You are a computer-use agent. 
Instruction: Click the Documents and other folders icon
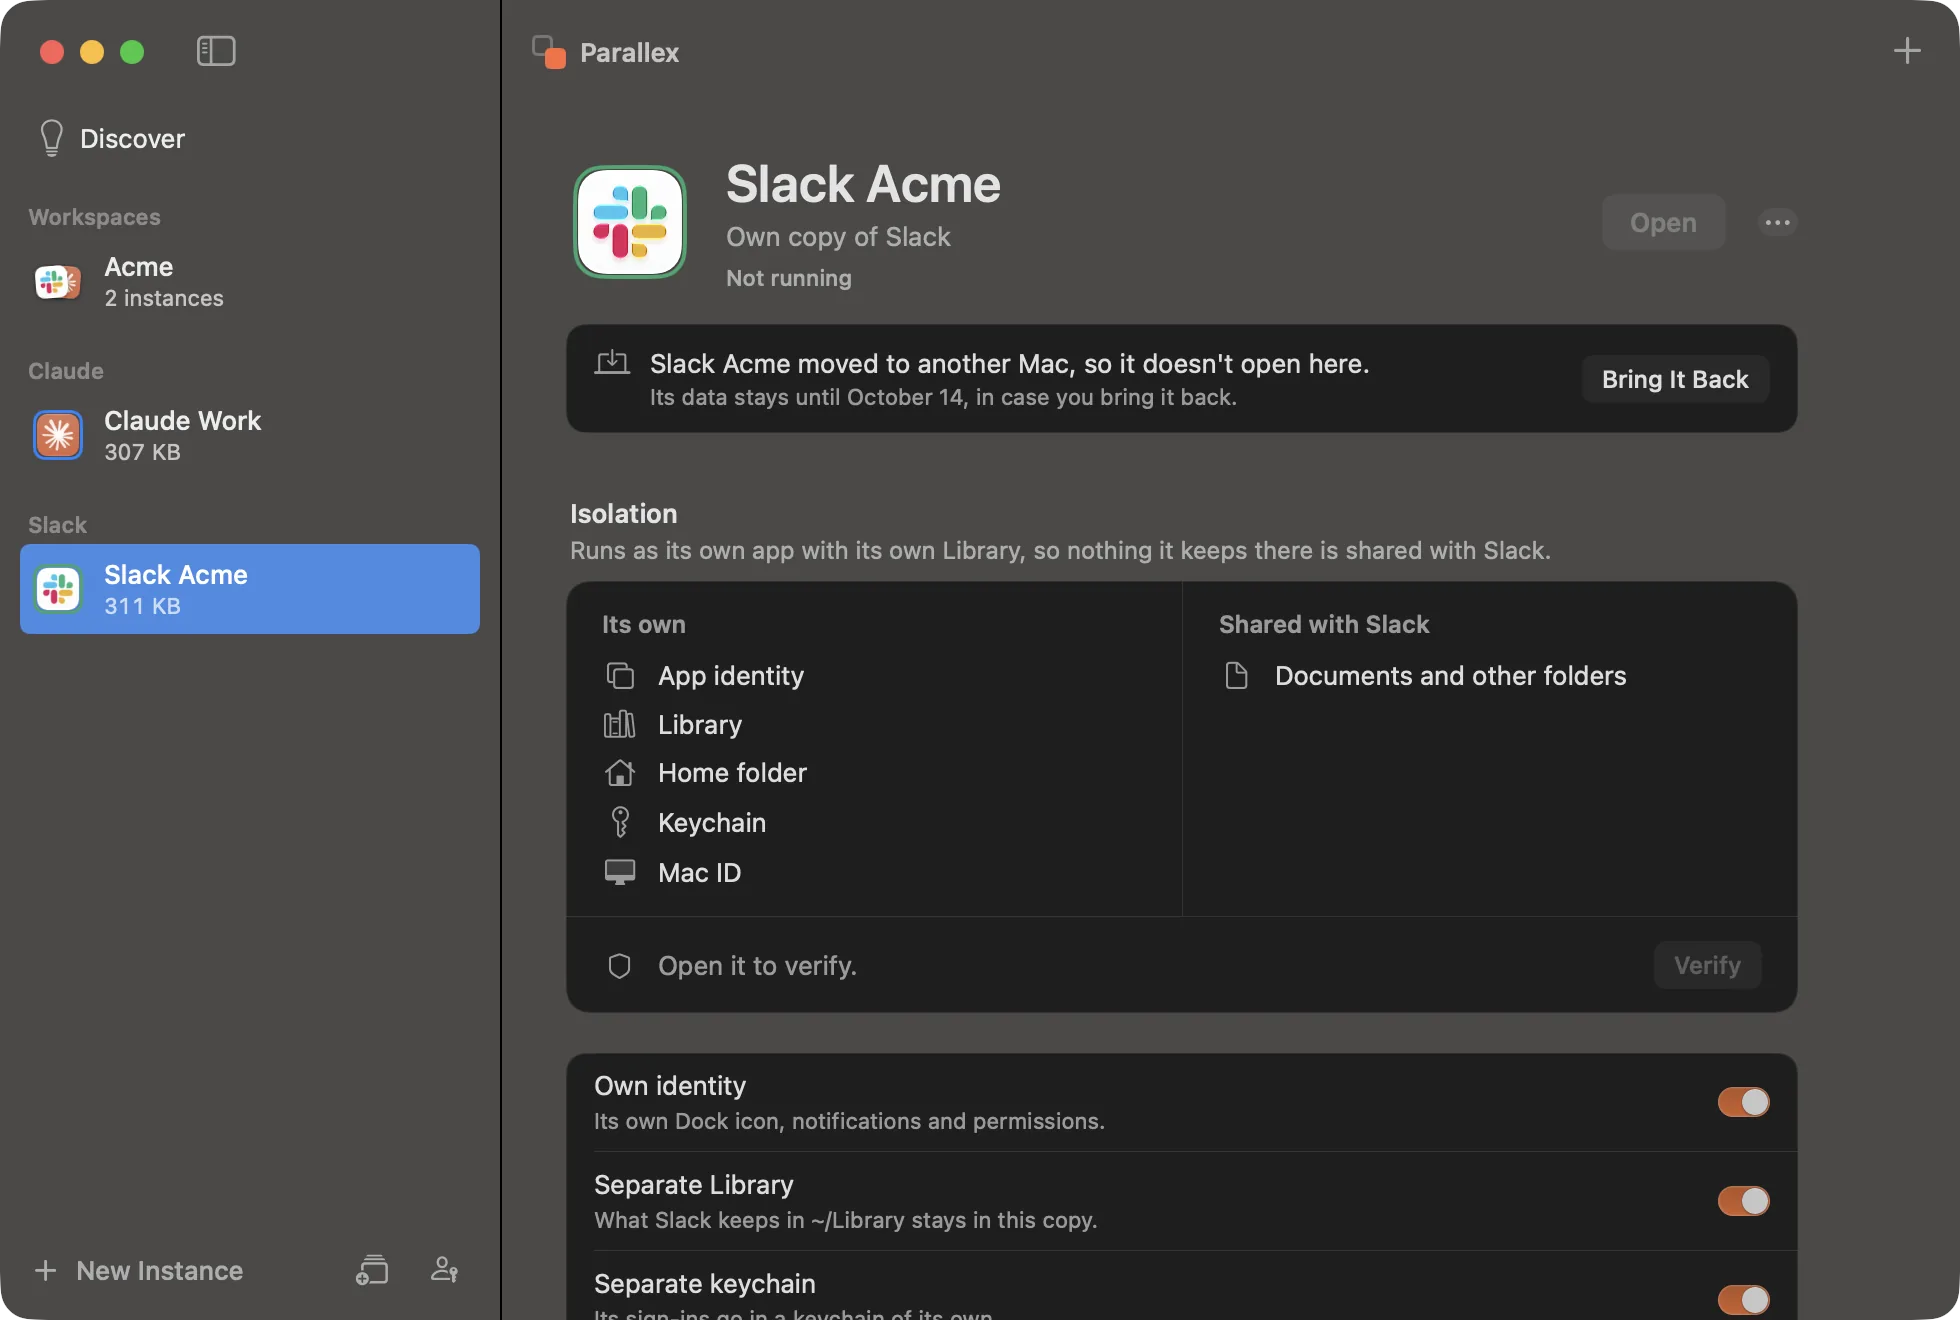tap(1237, 676)
